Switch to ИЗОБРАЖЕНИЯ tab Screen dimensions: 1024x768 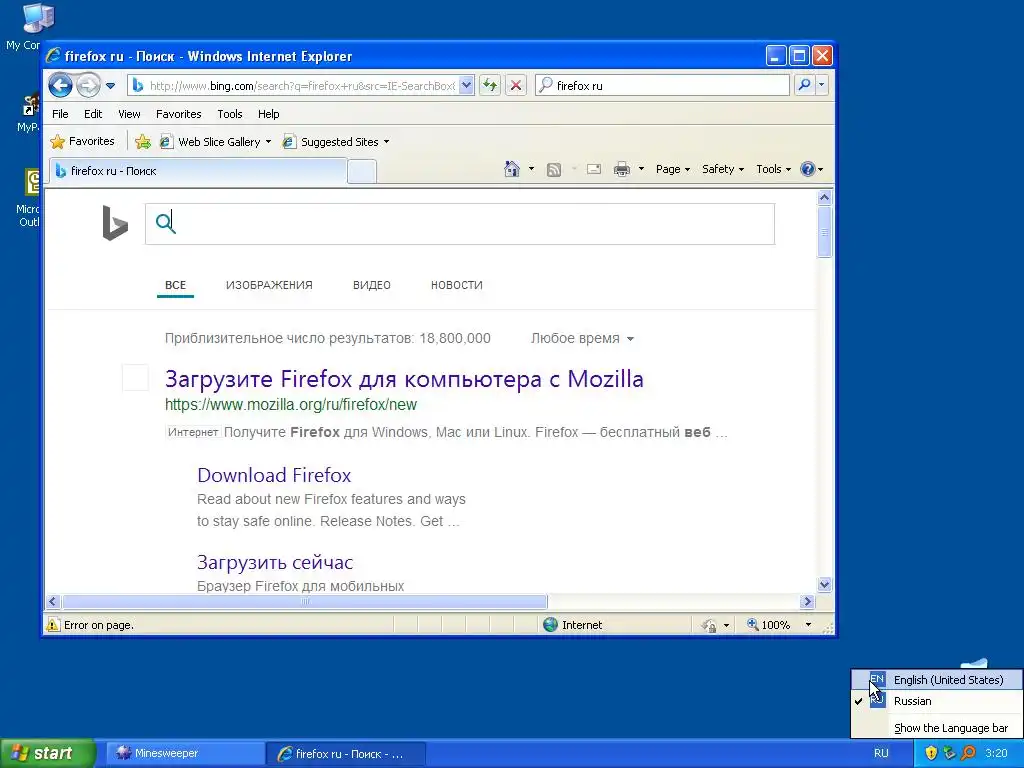[269, 285]
